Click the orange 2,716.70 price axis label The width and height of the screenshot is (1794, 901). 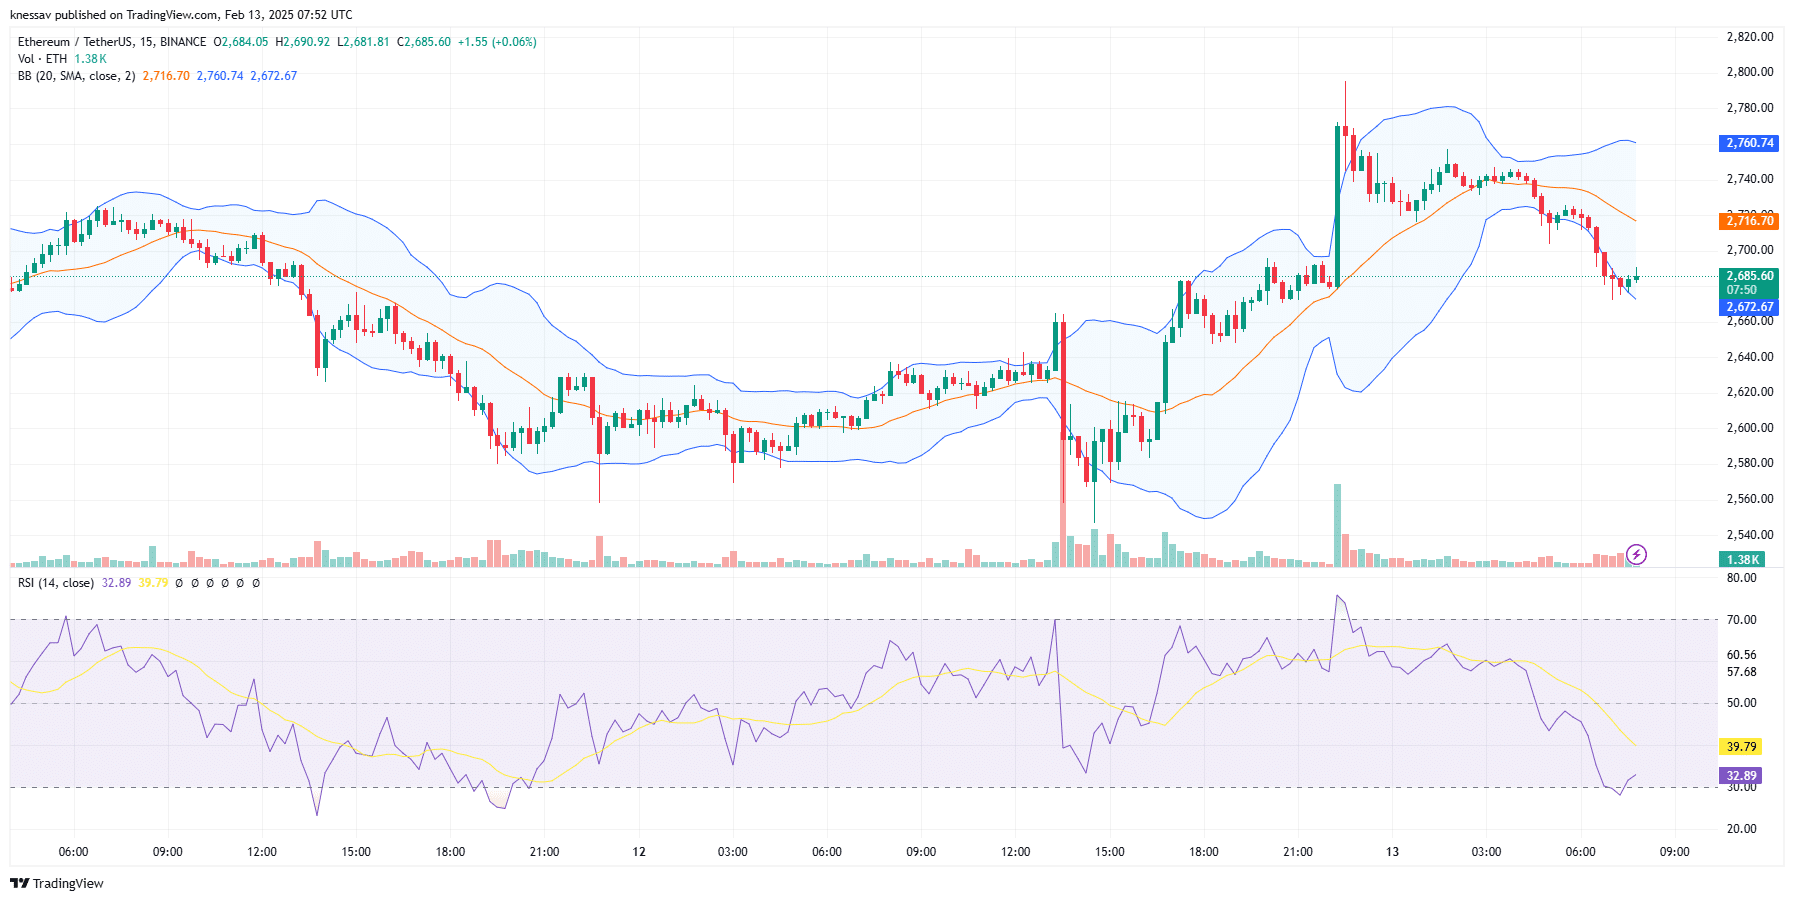(x=1750, y=221)
